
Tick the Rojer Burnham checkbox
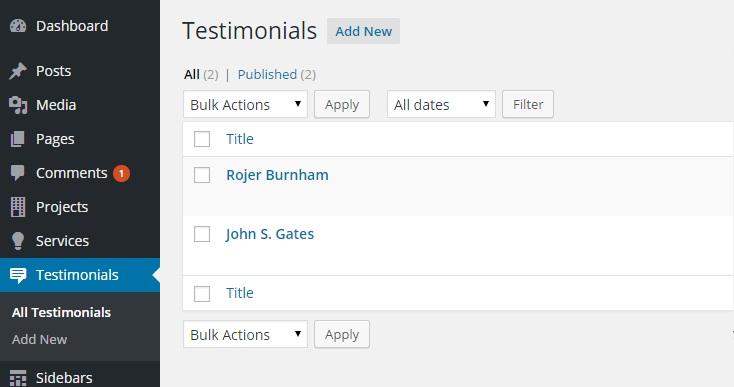202,175
